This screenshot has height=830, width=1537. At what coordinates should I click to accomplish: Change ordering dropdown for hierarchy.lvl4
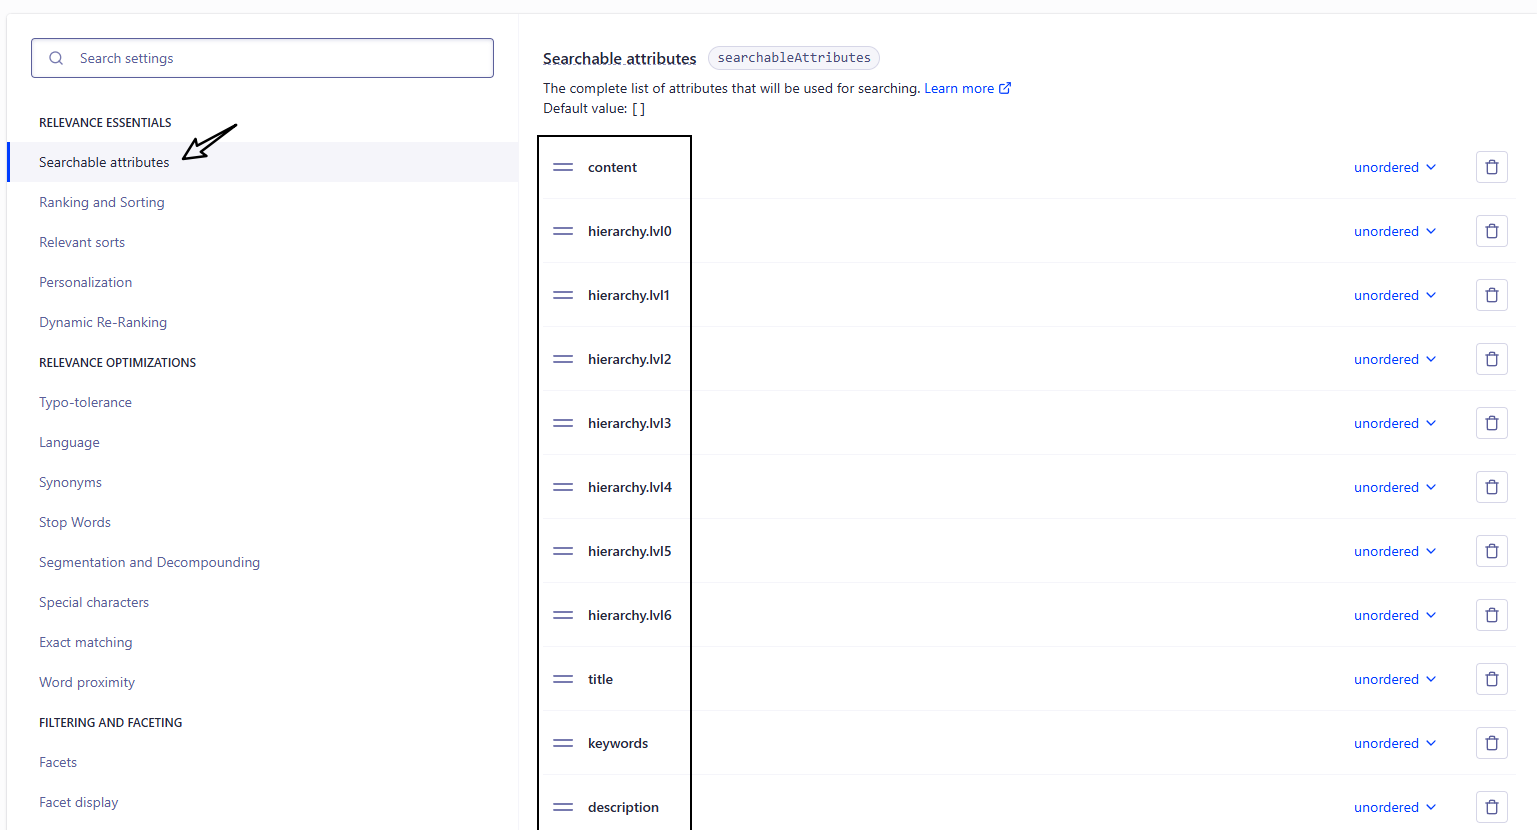[x=1394, y=487]
